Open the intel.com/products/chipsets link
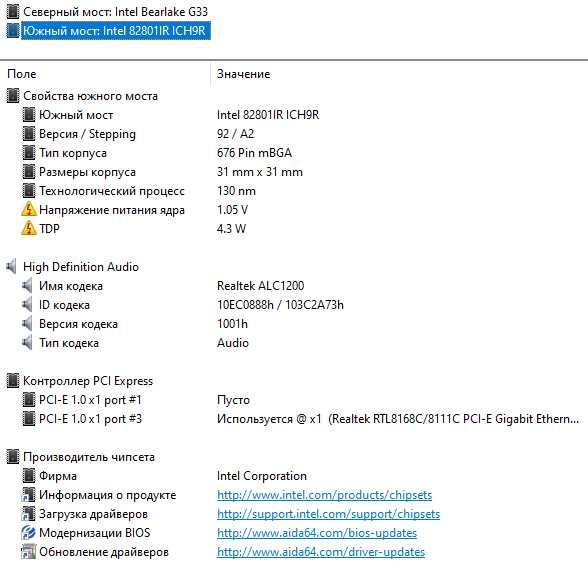588x570 pixels. pos(324,495)
